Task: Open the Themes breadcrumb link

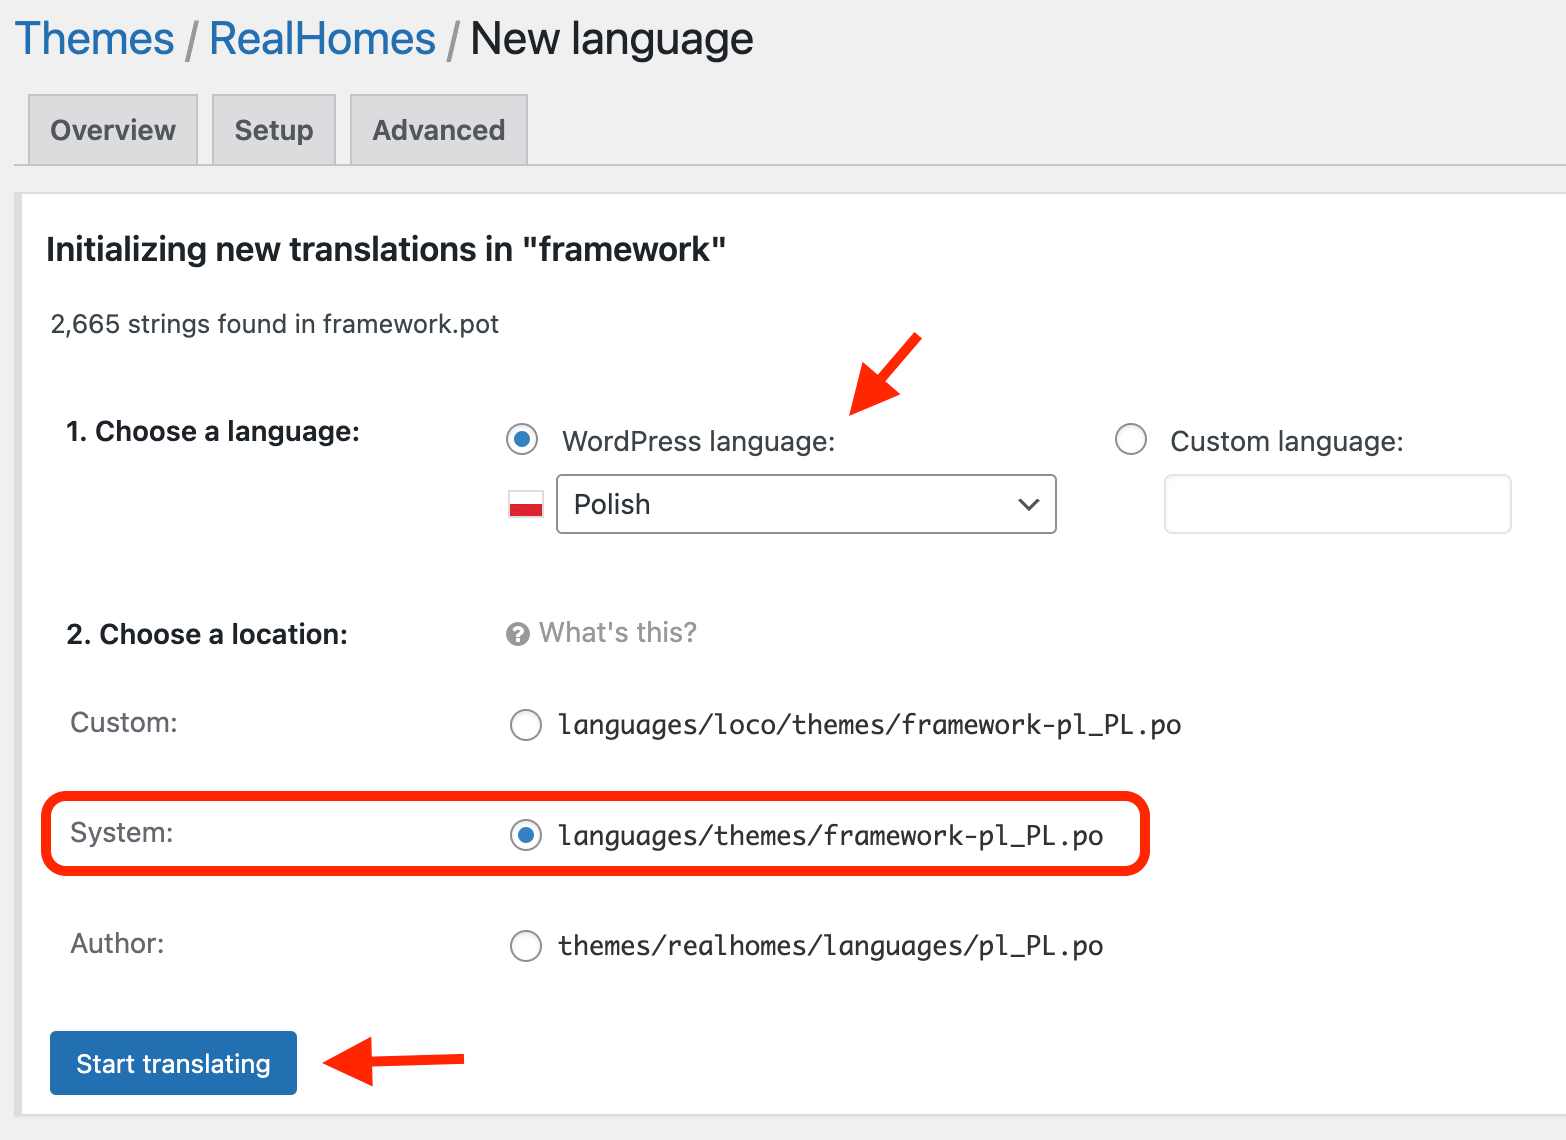Action: (95, 39)
